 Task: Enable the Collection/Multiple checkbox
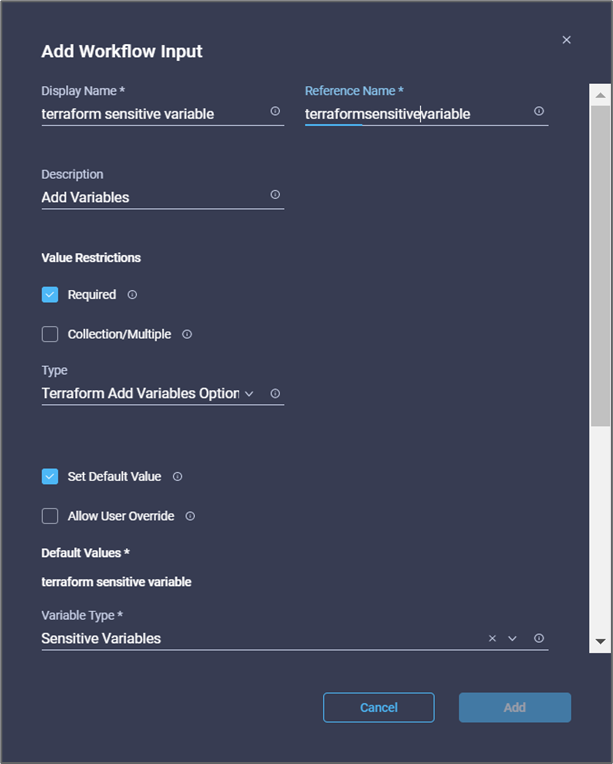(50, 334)
